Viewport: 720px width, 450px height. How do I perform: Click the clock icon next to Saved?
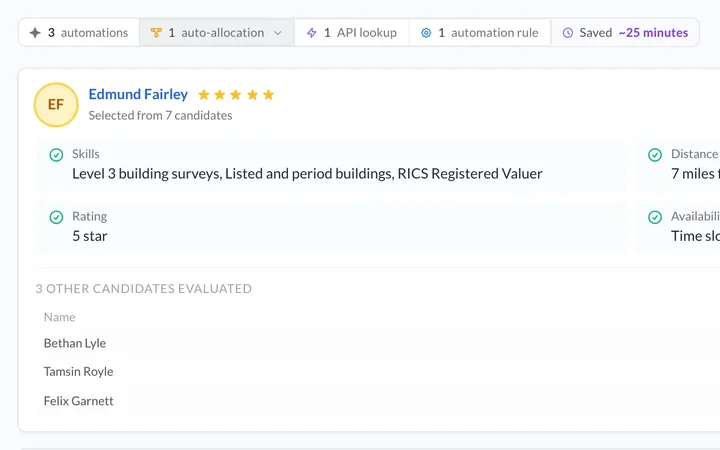point(568,33)
